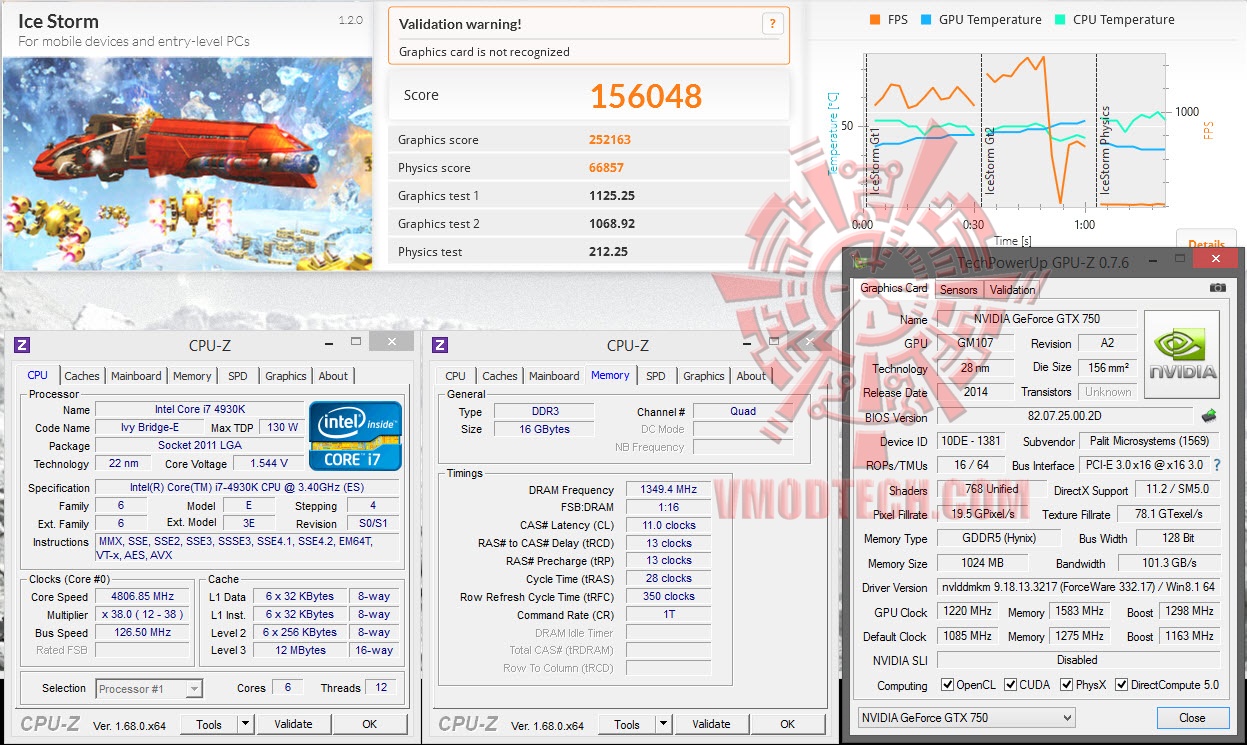Click the Bus Interface question mark icon

[x=1217, y=465]
